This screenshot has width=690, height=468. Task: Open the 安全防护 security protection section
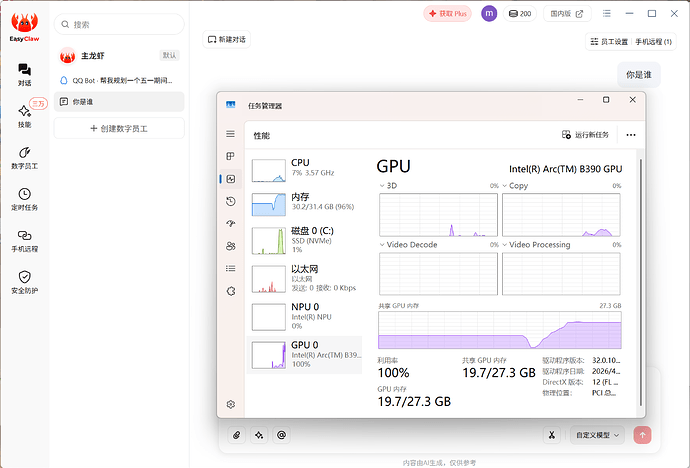pyautogui.click(x=24, y=282)
